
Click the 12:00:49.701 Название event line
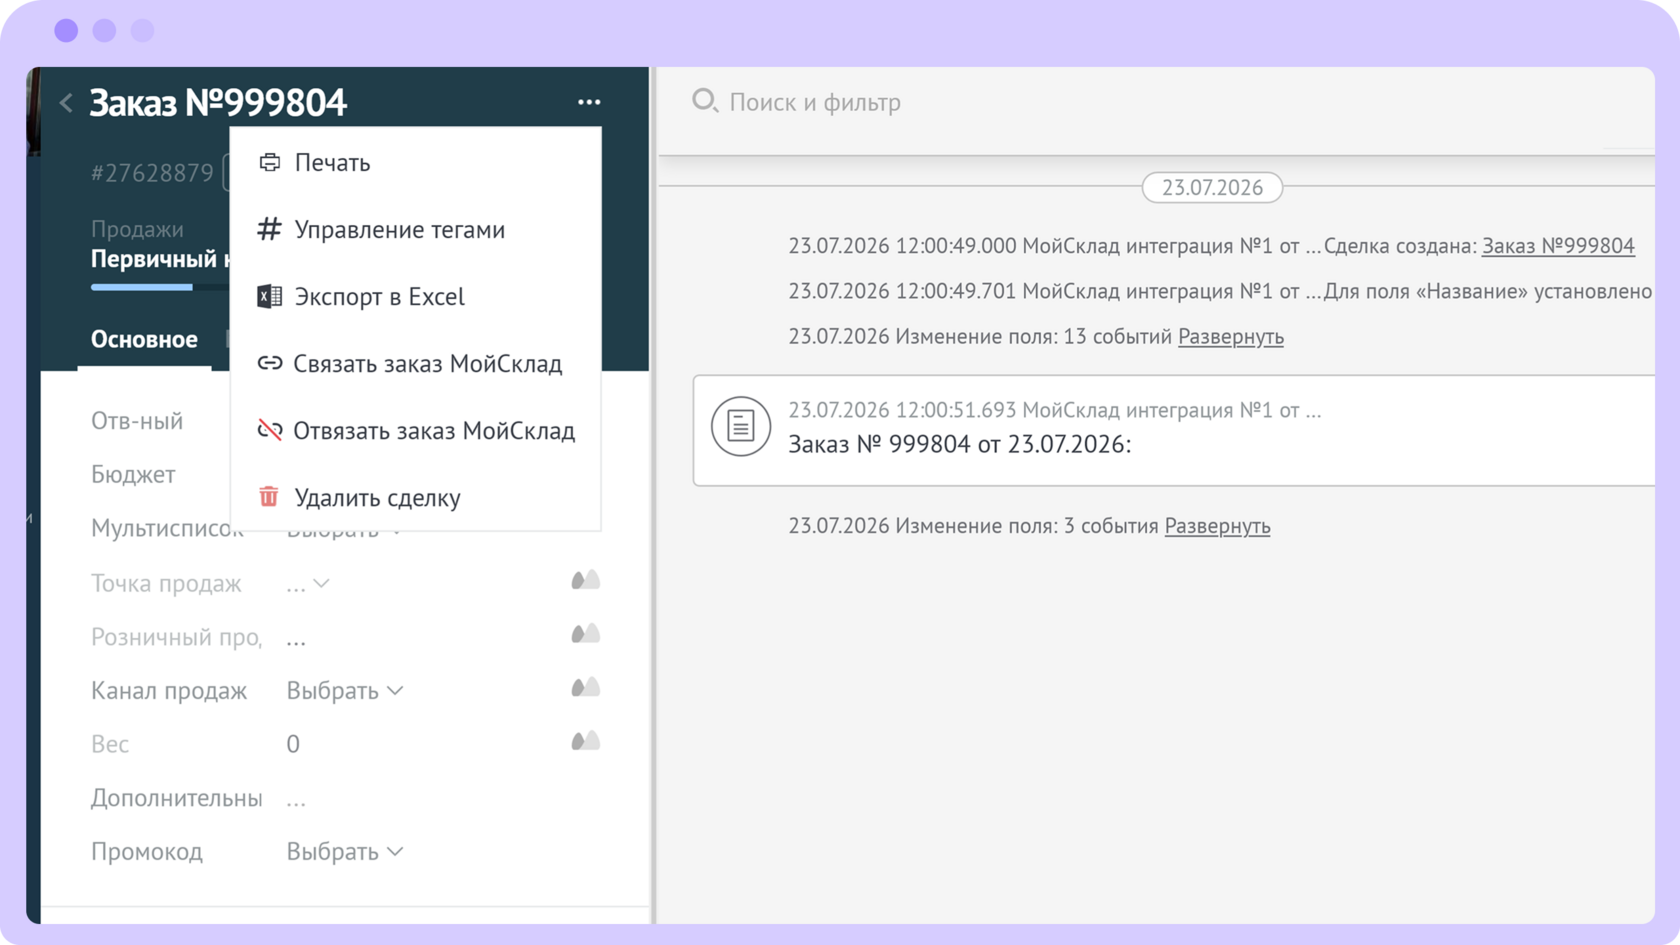[x=1220, y=292]
